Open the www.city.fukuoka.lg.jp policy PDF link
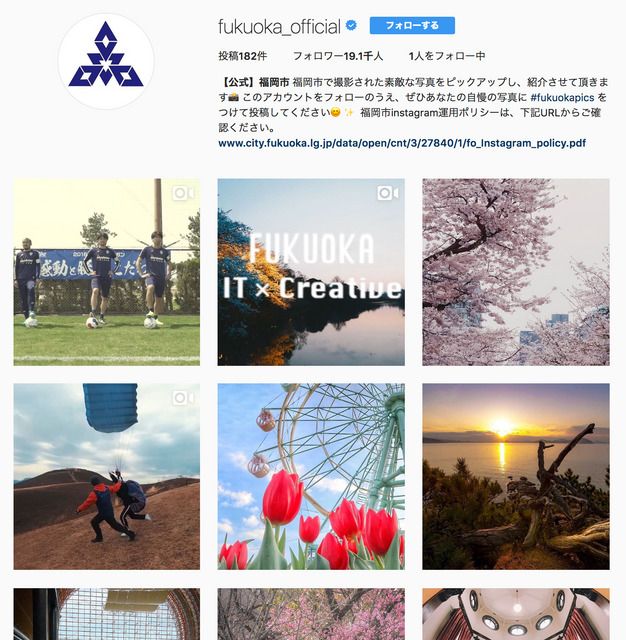 pos(402,143)
